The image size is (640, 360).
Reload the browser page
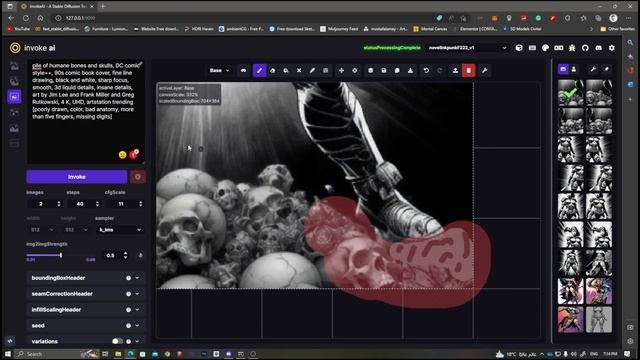[26, 18]
